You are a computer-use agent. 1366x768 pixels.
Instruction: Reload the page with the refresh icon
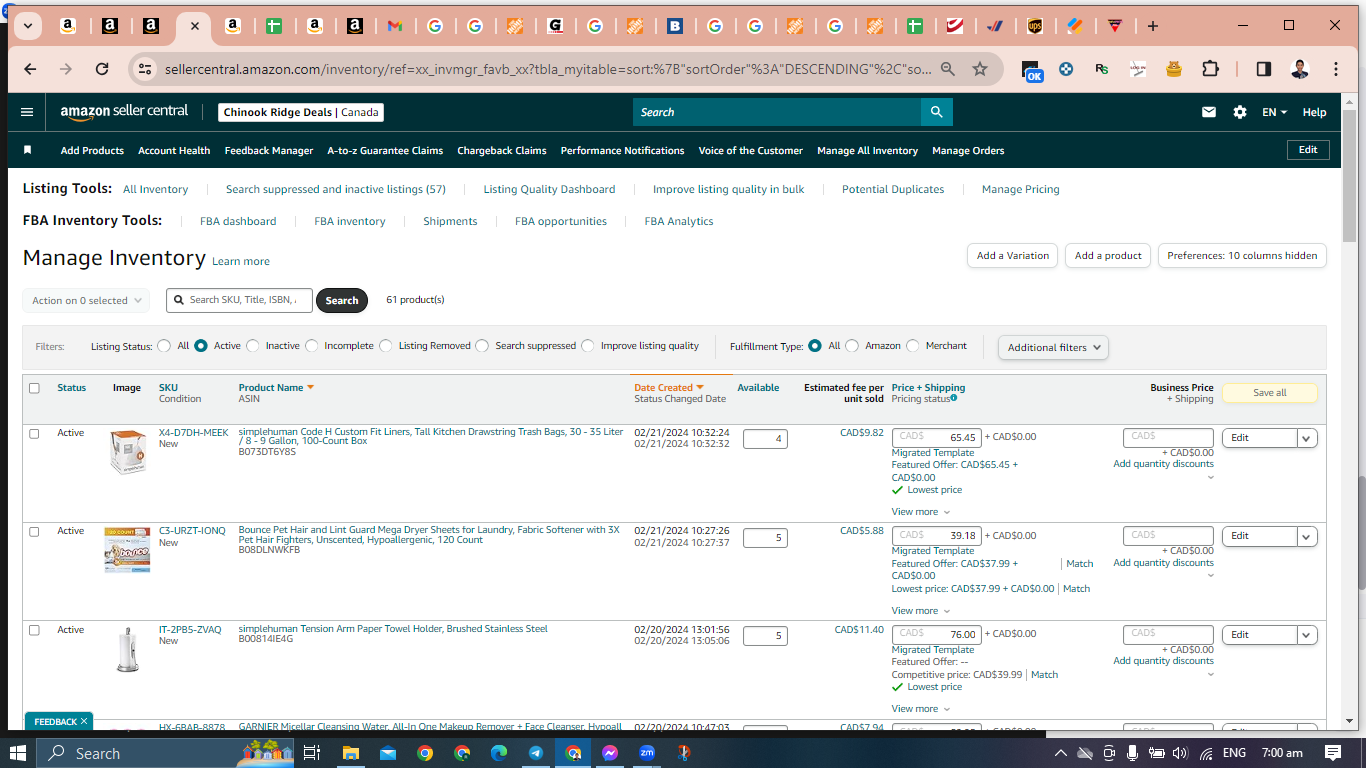coord(102,69)
